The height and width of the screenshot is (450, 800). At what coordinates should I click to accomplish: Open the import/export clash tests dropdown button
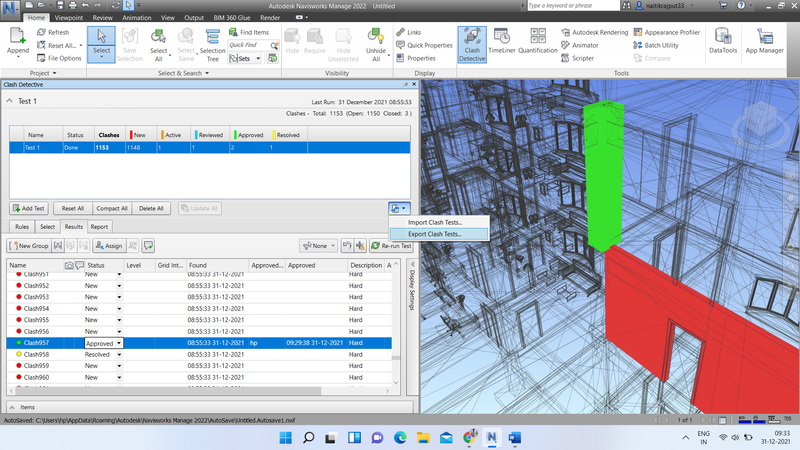tap(399, 208)
